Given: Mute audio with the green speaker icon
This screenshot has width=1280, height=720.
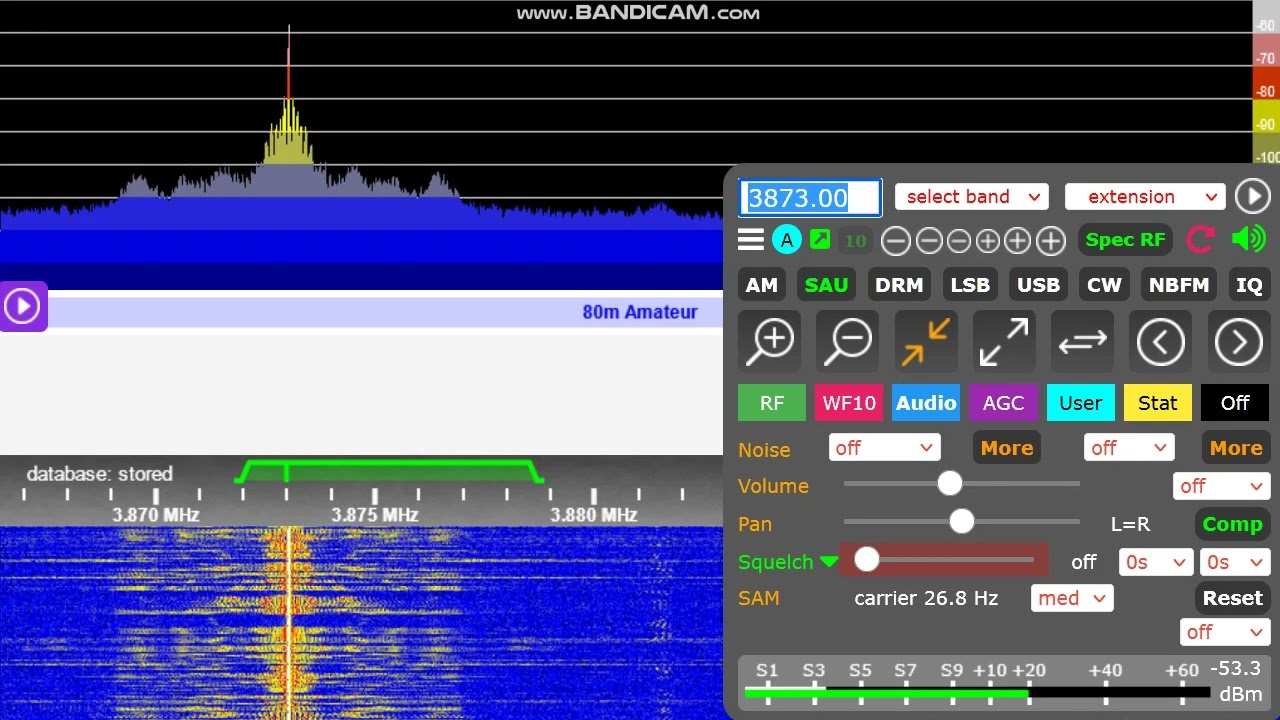Looking at the screenshot, I should pos(1249,239).
